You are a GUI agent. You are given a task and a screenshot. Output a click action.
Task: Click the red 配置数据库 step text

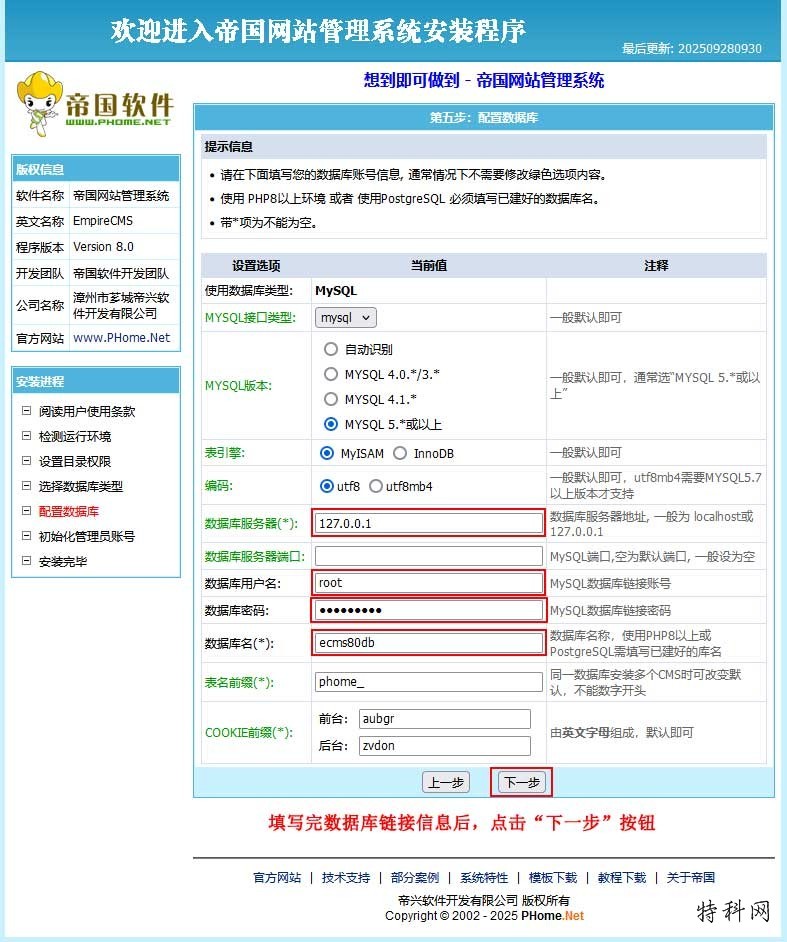pyautogui.click(x=69, y=511)
